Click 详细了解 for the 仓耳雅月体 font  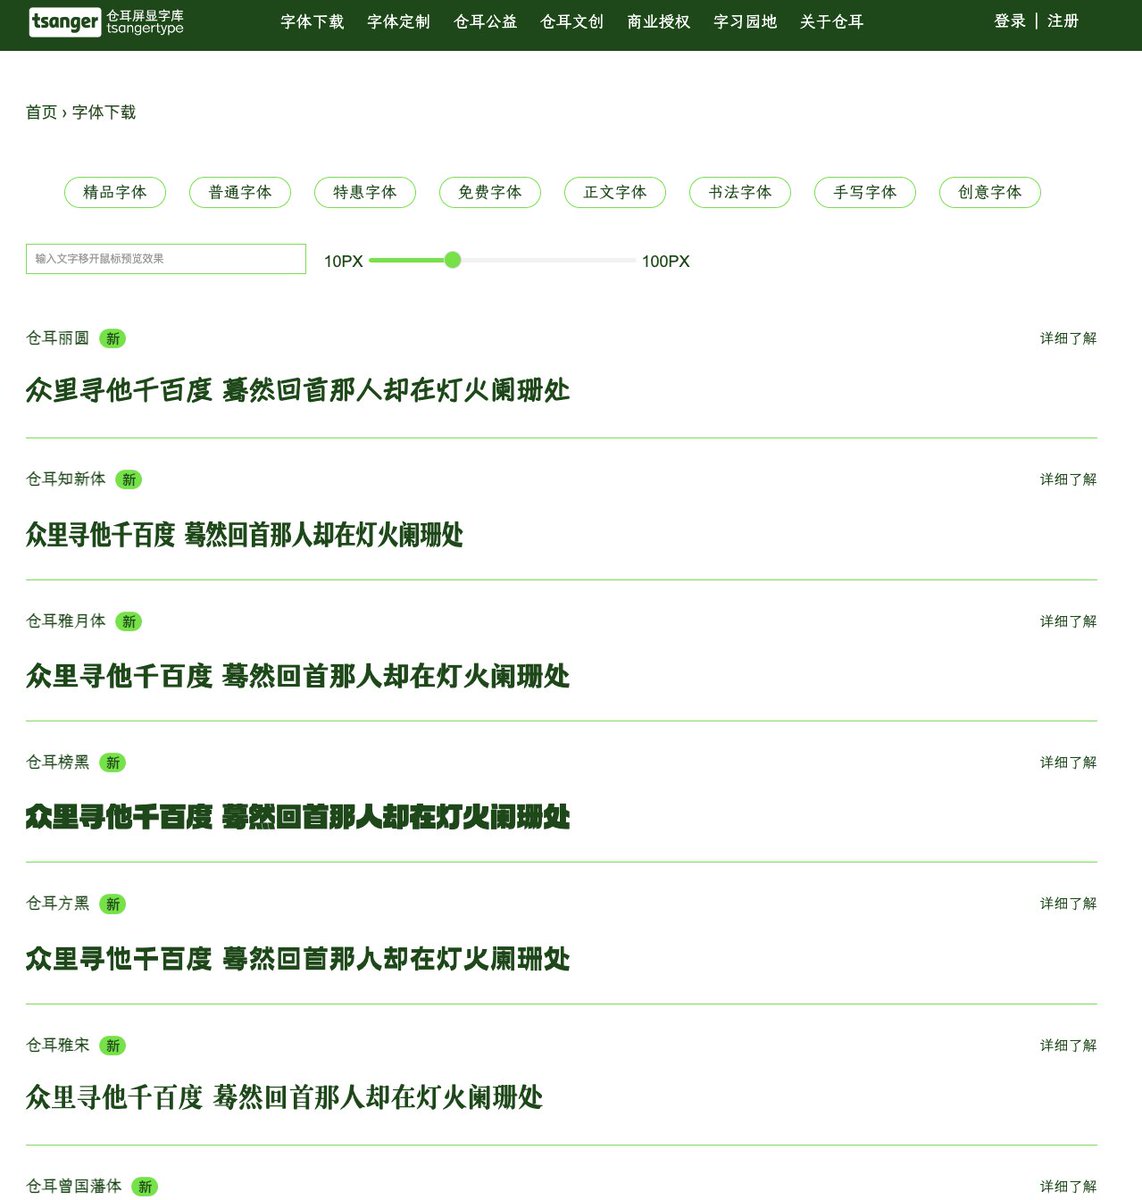tap(1067, 621)
